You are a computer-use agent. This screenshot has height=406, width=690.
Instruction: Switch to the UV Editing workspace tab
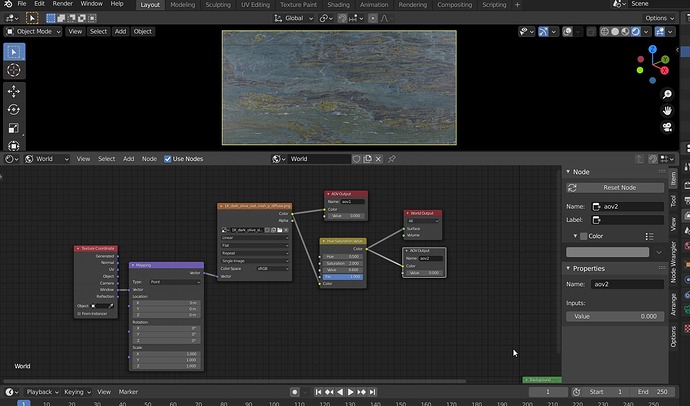click(x=255, y=4)
